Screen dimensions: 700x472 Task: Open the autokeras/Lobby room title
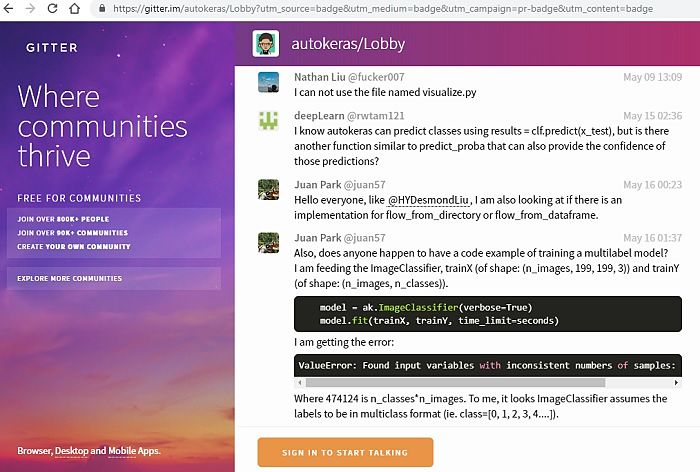click(x=348, y=44)
